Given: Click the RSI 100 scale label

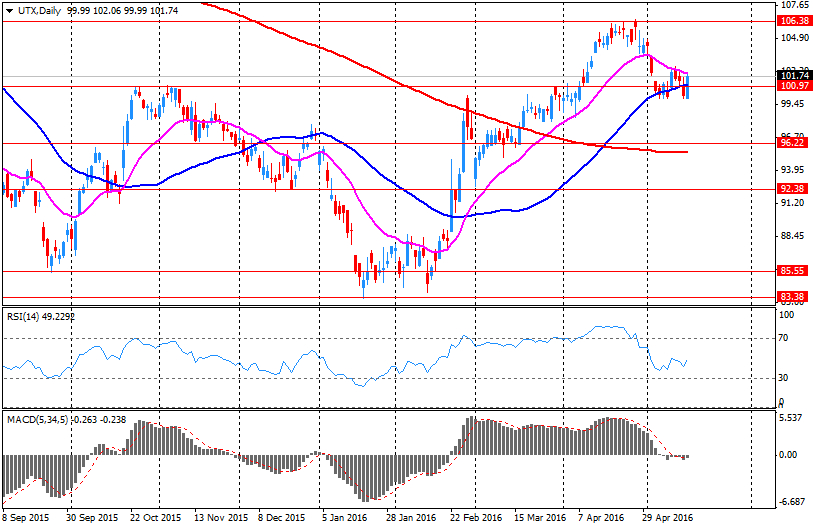Looking at the screenshot, I should tap(787, 315).
